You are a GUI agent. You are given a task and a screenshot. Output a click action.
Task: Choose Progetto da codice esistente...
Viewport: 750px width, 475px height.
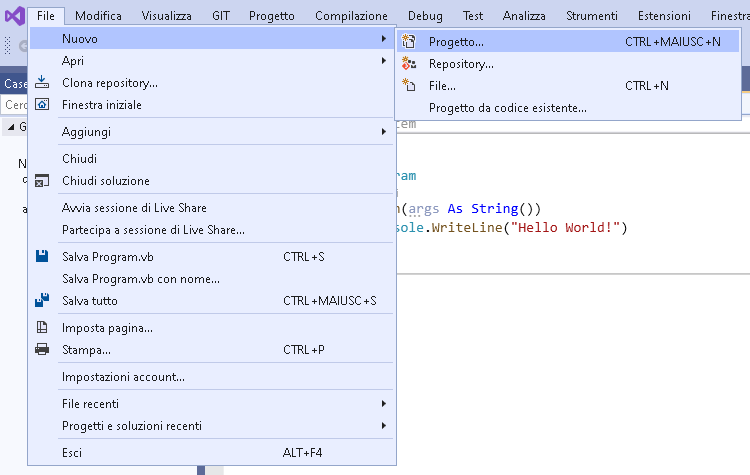[568, 108]
